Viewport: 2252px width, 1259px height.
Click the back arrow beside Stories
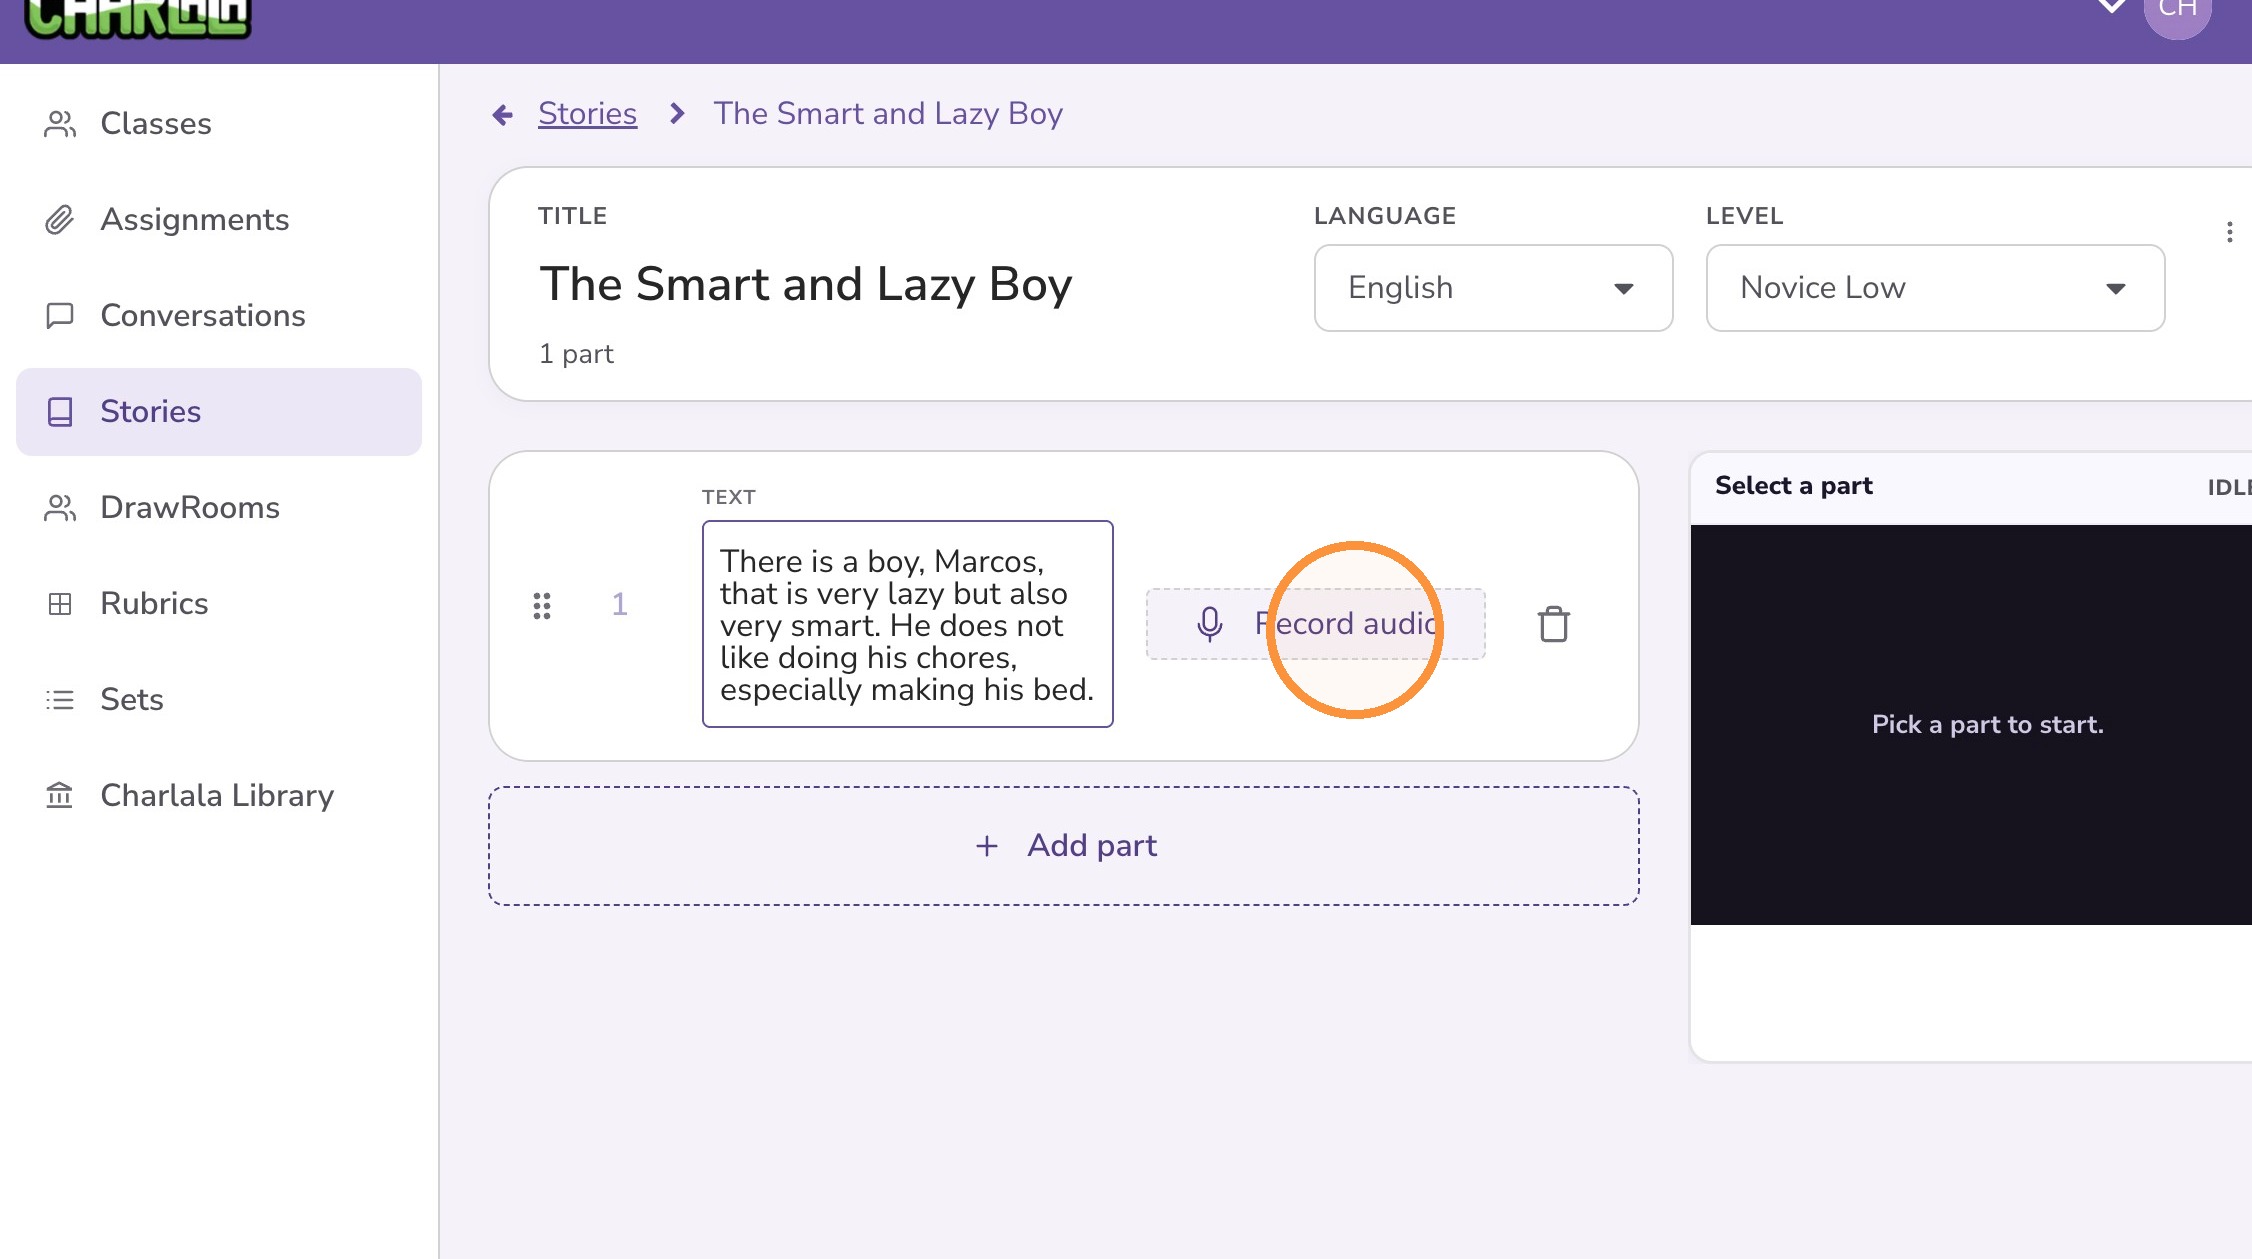click(x=503, y=115)
